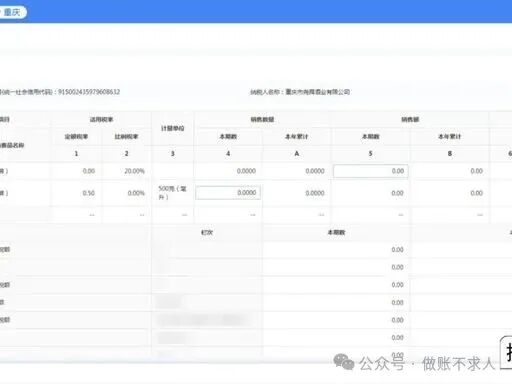This screenshot has width=512, height=384.
Task: Click the 销售额 column header
Action: pos(410,119)
